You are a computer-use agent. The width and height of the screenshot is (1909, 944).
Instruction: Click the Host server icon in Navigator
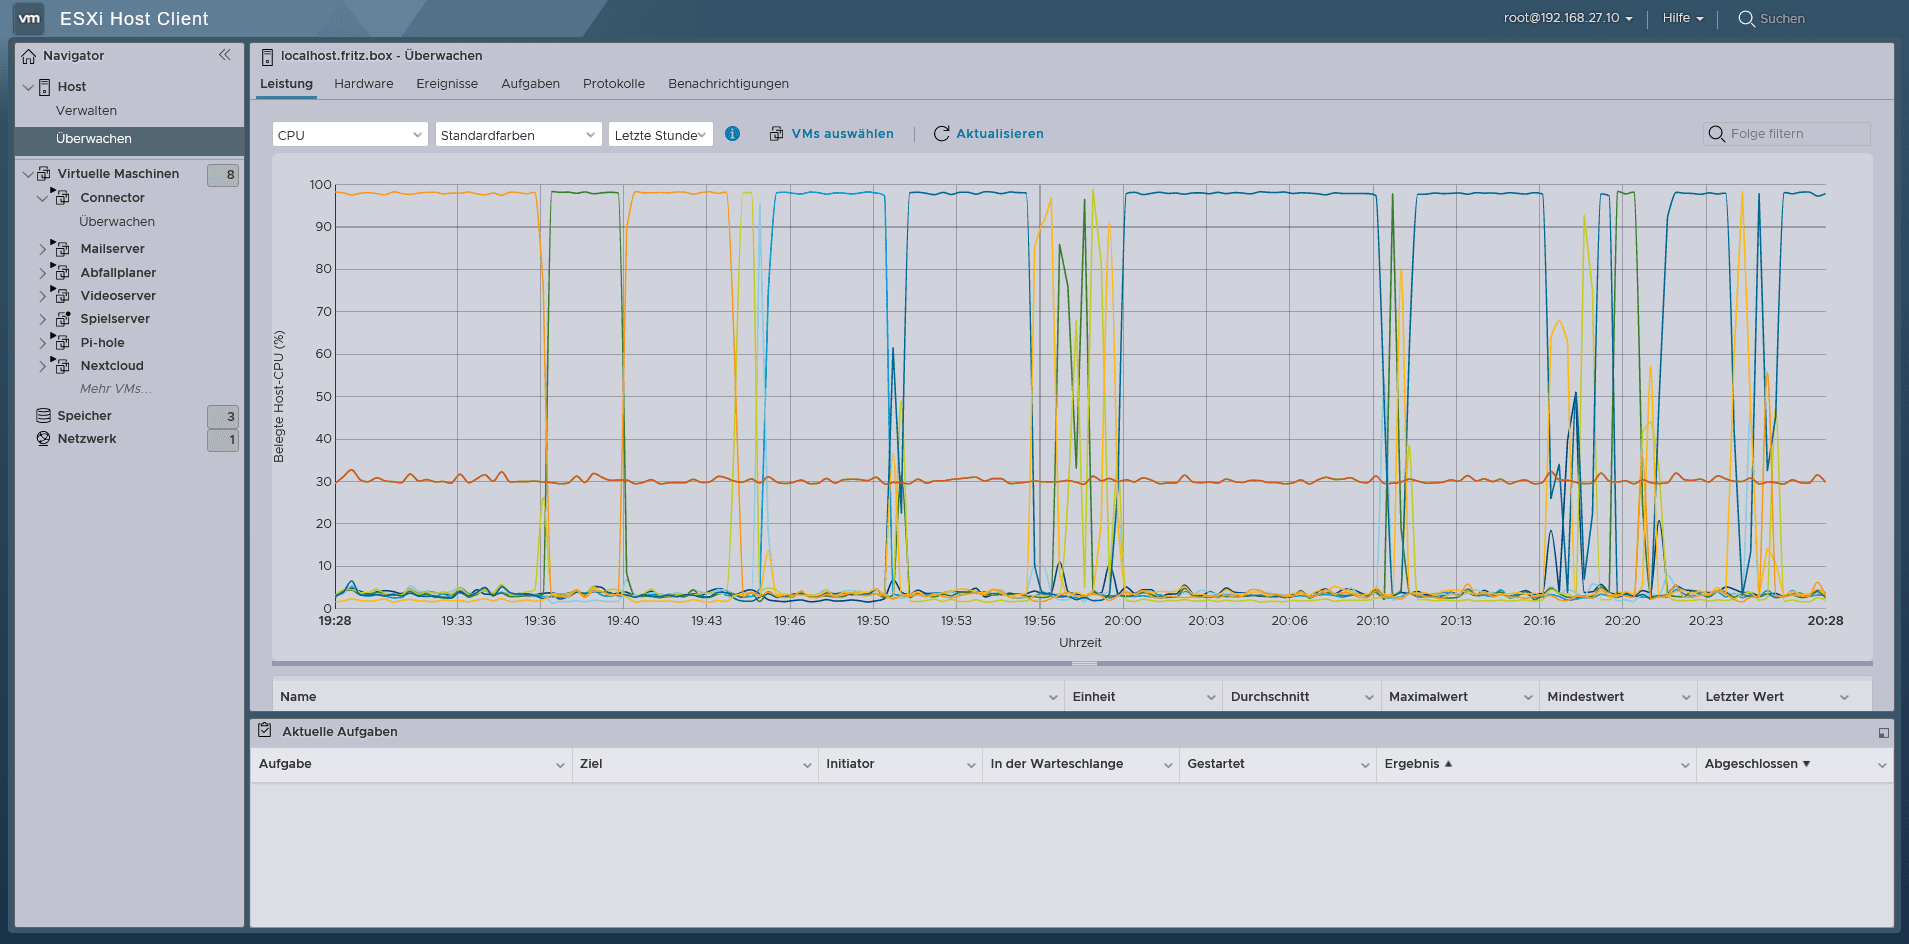pyautogui.click(x=45, y=87)
